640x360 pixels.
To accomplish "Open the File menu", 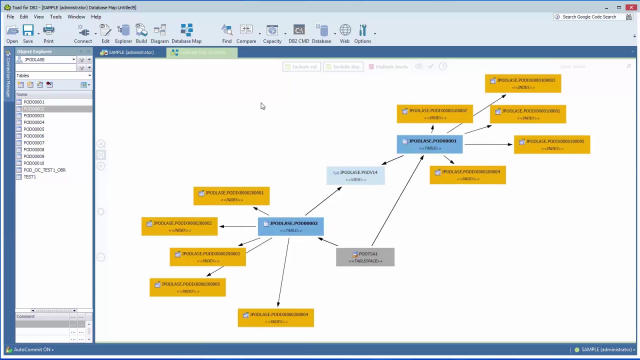I will click(10, 17).
